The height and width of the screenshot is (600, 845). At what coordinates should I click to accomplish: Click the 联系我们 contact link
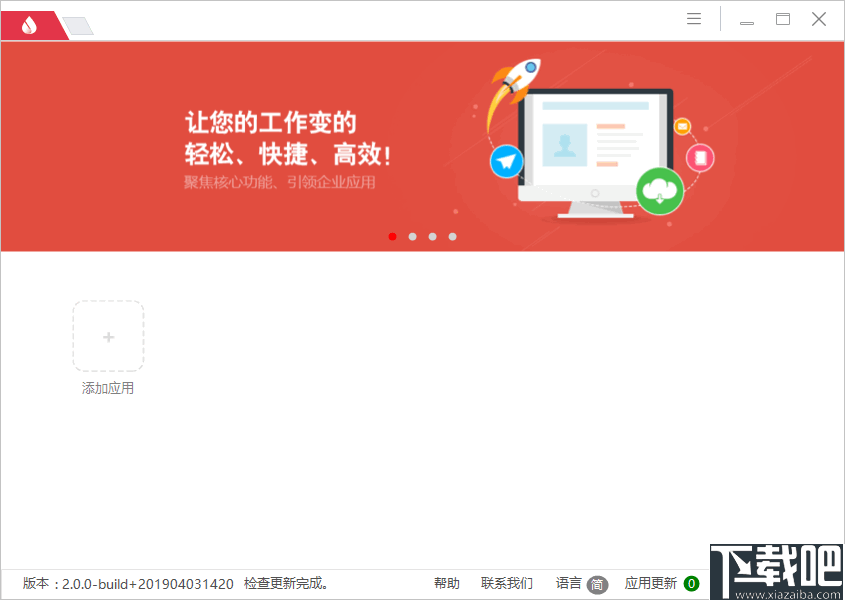click(506, 583)
